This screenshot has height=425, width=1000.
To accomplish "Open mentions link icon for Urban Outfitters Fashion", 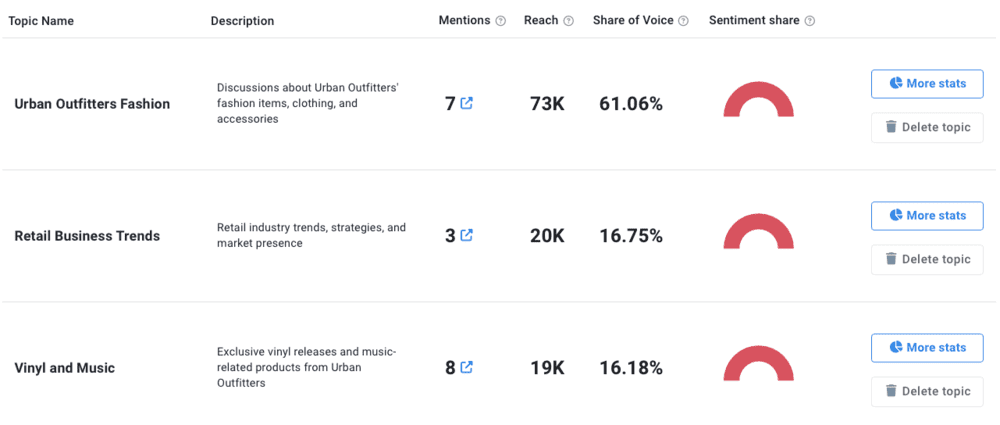I will (x=466, y=103).
